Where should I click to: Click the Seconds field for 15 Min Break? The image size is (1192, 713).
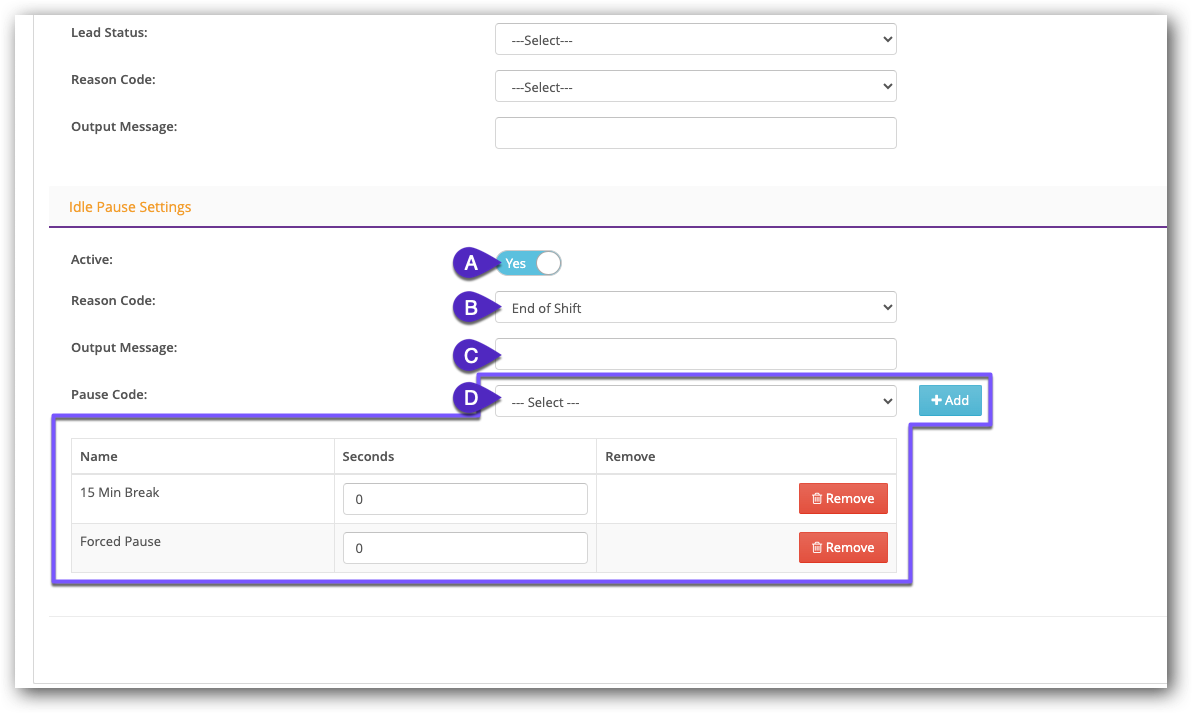point(465,498)
